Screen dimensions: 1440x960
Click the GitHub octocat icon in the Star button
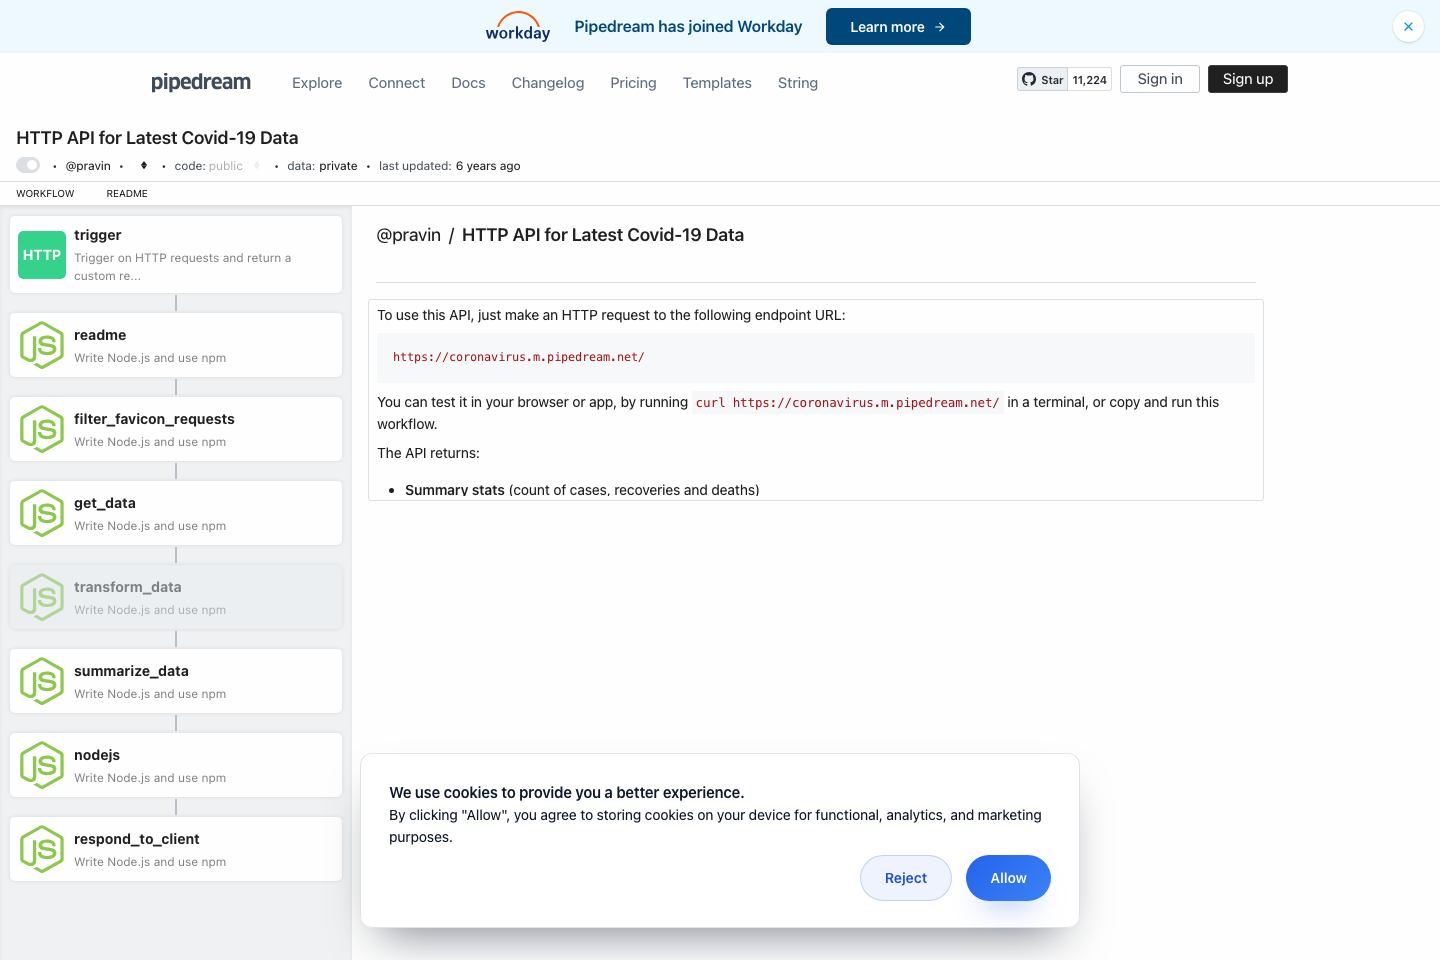[1029, 78]
